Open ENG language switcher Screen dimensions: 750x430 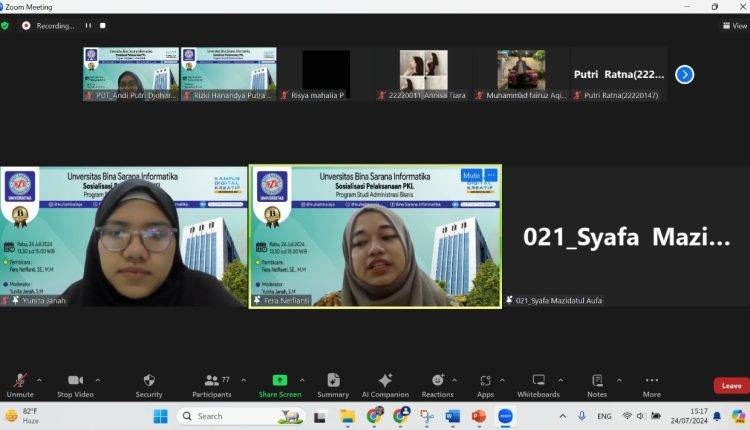(604, 417)
